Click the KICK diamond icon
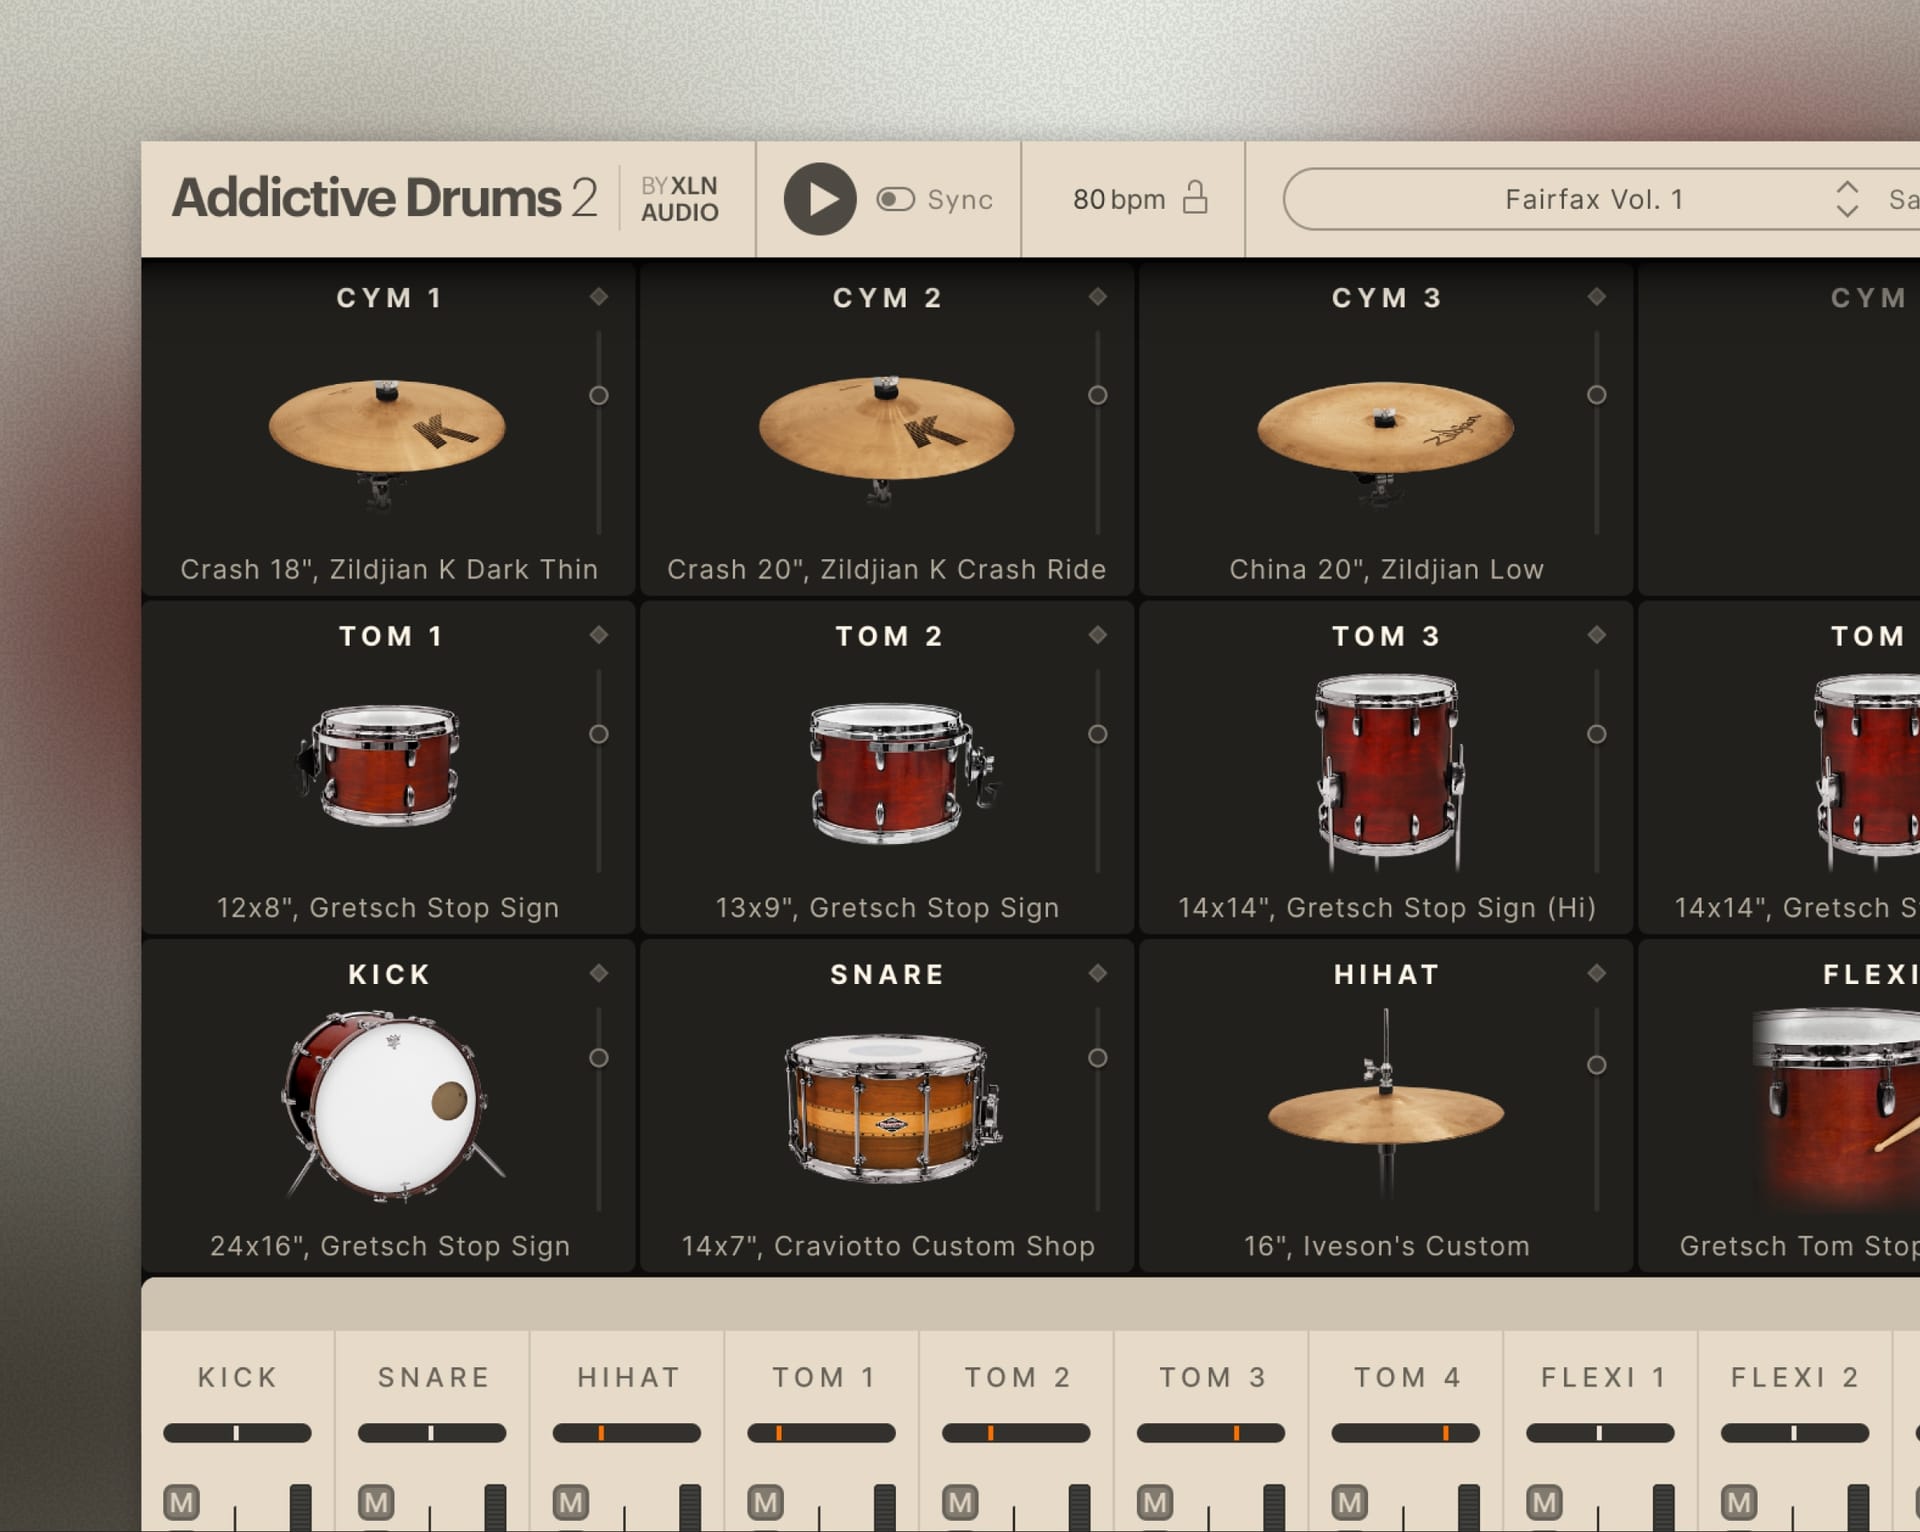This screenshot has width=1920, height=1532. (599, 972)
